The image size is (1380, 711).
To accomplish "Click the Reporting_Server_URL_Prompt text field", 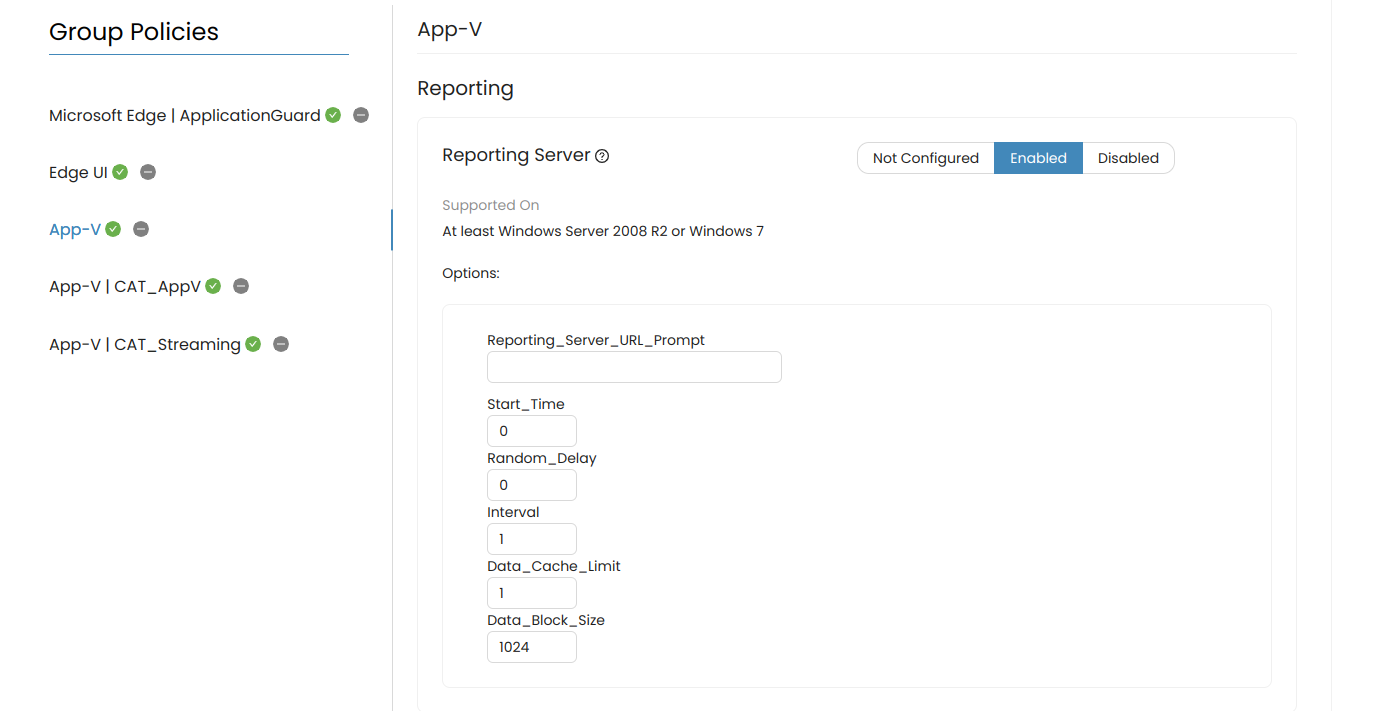I will [x=634, y=367].
